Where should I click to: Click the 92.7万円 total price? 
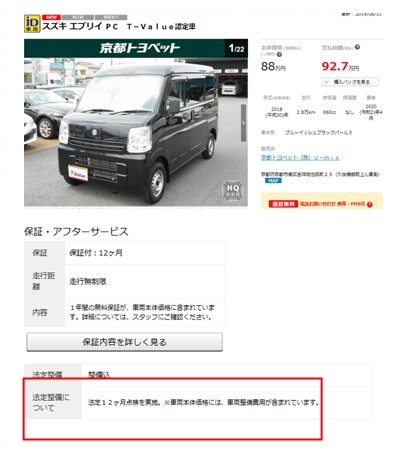coord(340,67)
